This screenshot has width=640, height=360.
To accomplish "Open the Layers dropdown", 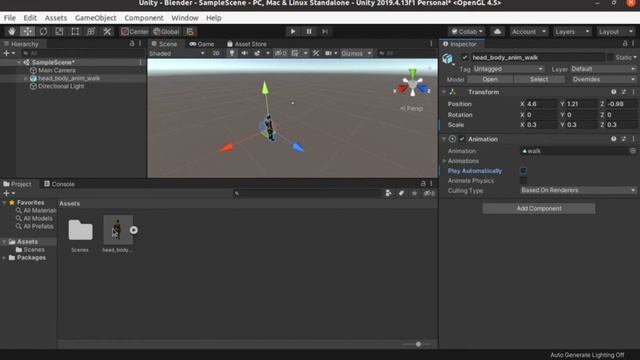I will [572, 31].
